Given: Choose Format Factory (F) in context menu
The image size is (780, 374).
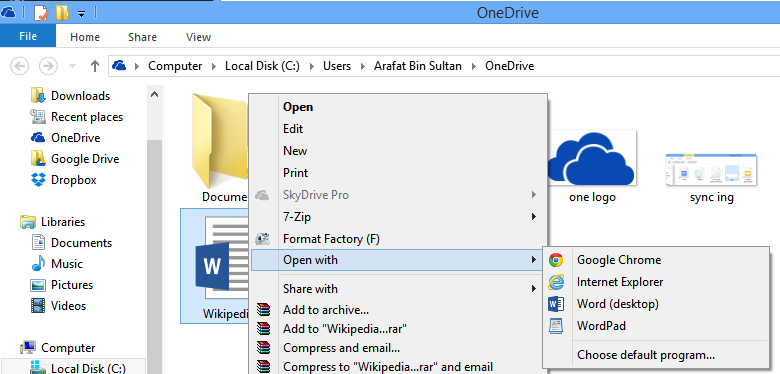Looking at the screenshot, I should click(398, 239).
